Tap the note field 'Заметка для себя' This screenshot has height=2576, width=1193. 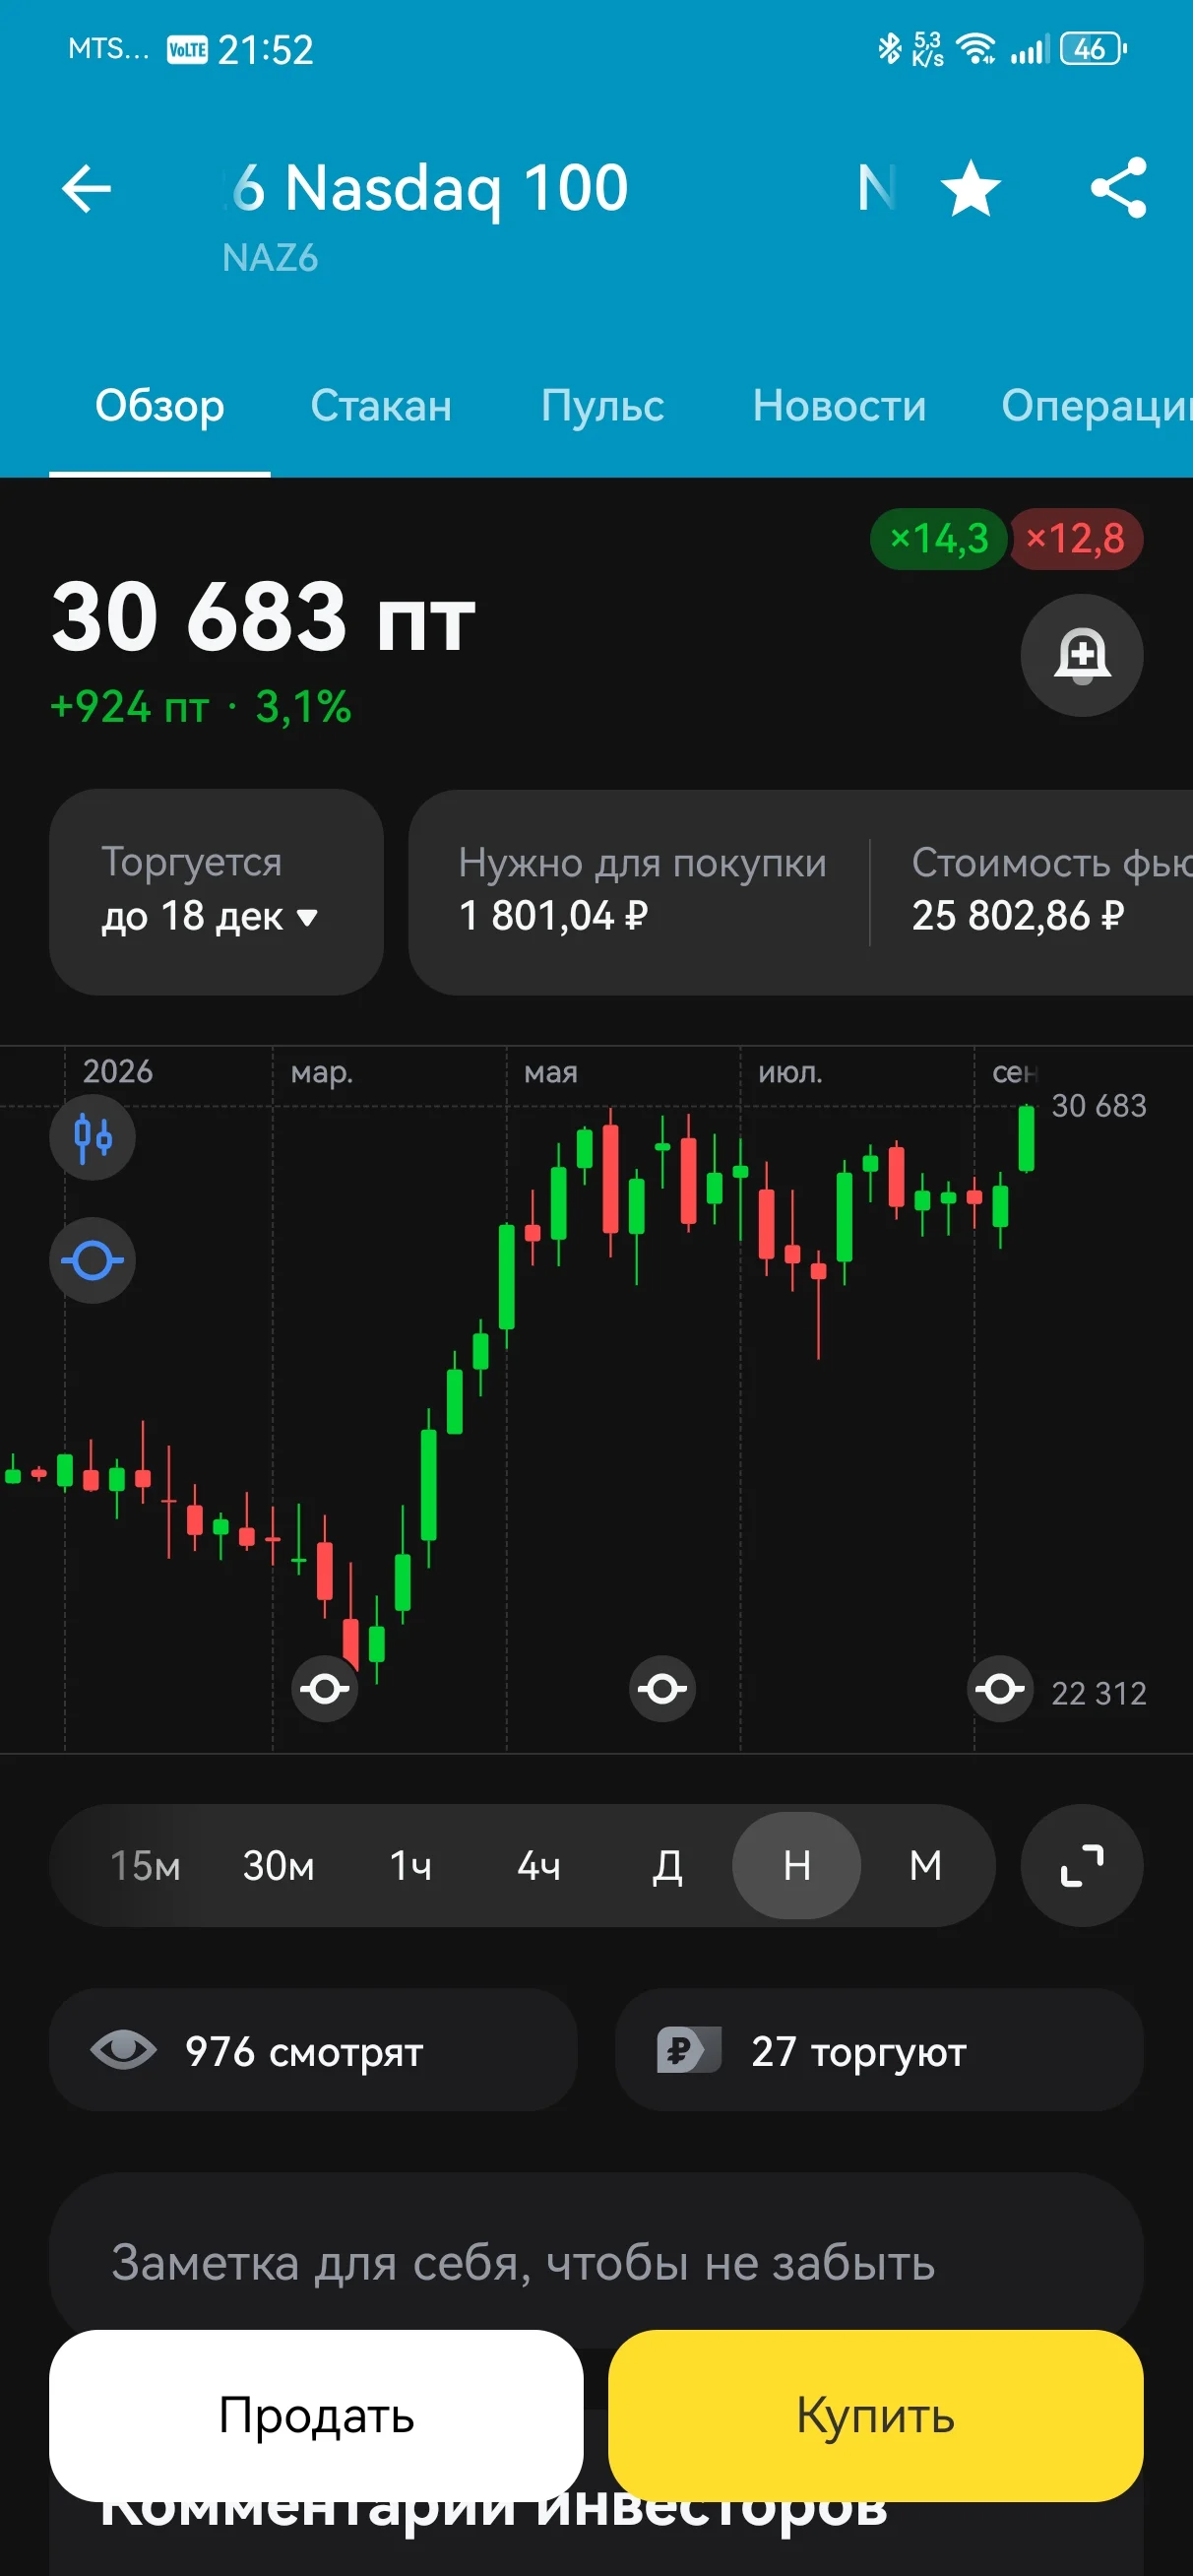tap(596, 2261)
